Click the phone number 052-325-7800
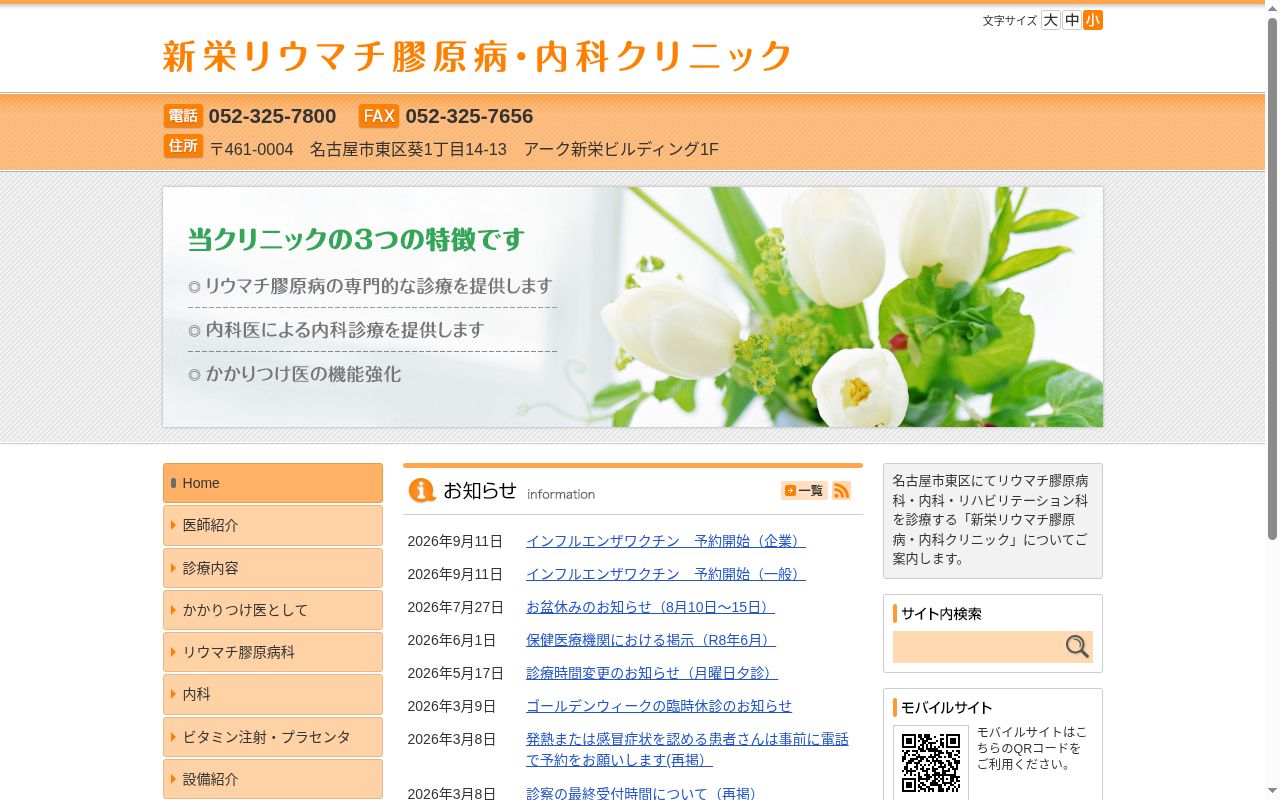Viewport: 1280px width, 800px height. tap(272, 116)
